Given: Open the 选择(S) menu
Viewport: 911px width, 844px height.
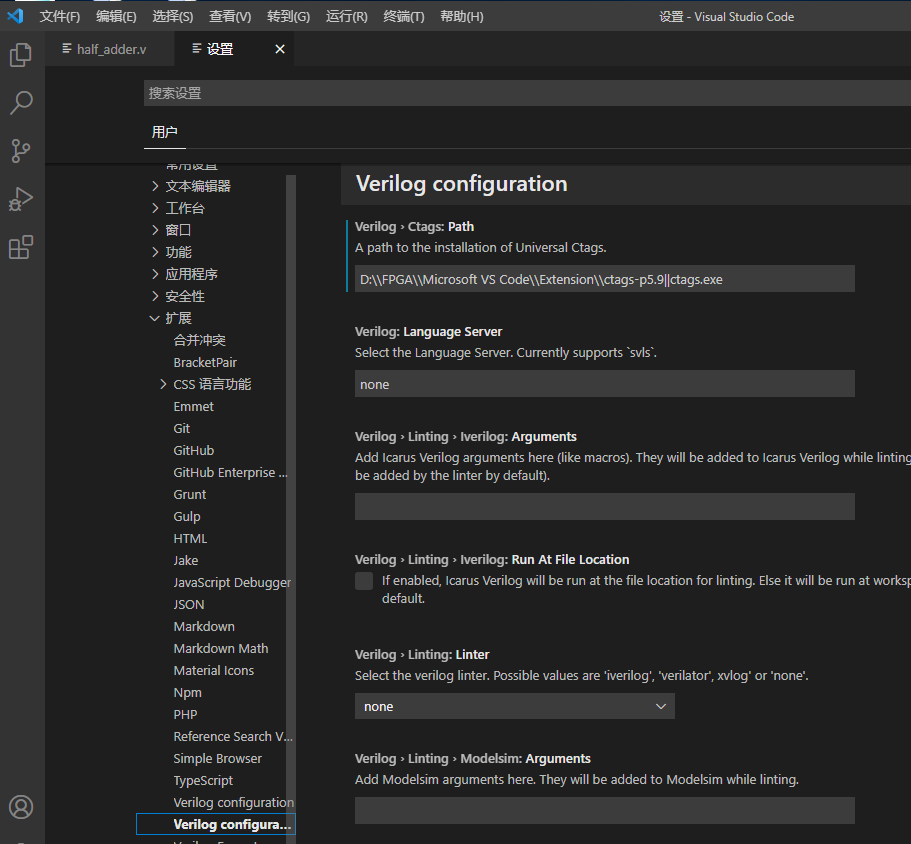Looking at the screenshot, I should pos(173,16).
